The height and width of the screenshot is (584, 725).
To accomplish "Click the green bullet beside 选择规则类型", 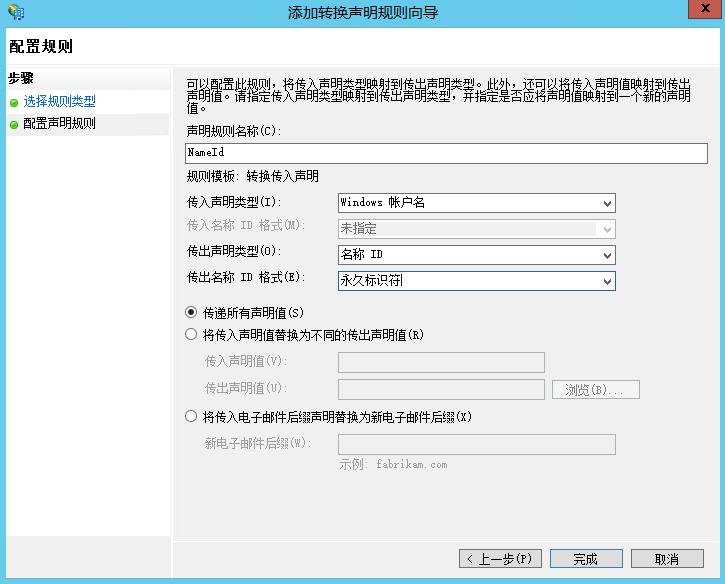I will (14, 102).
